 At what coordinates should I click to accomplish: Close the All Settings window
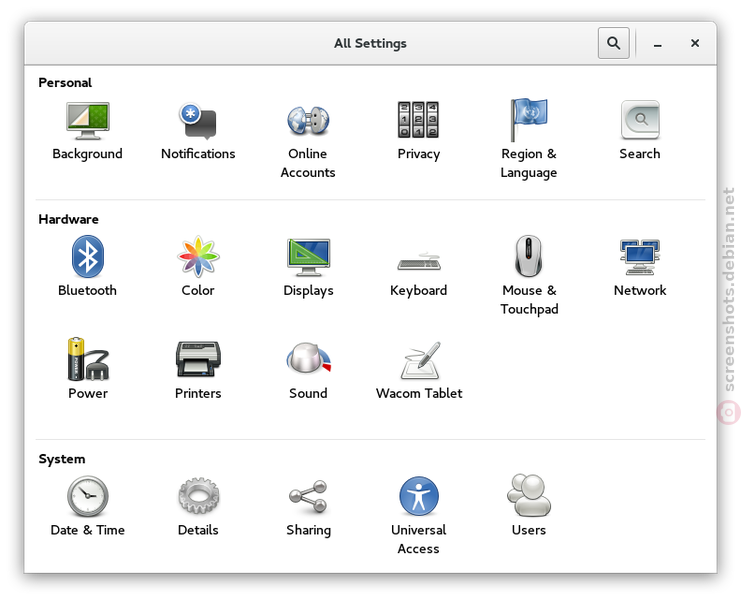[x=695, y=43]
